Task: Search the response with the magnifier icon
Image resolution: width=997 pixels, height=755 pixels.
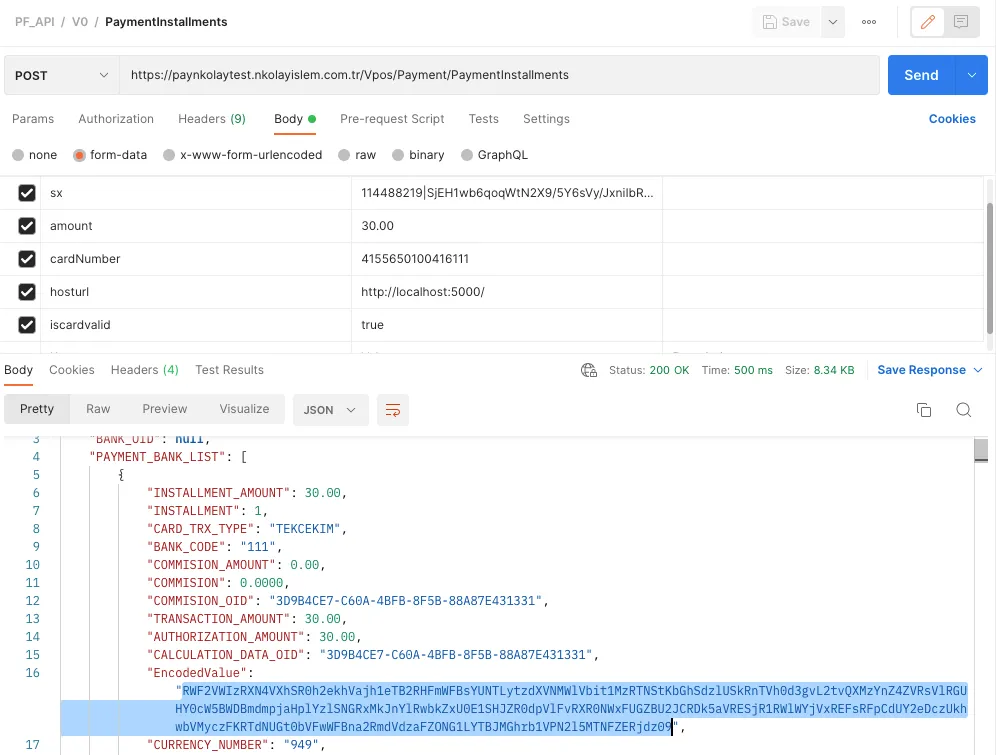Action: click(x=963, y=410)
